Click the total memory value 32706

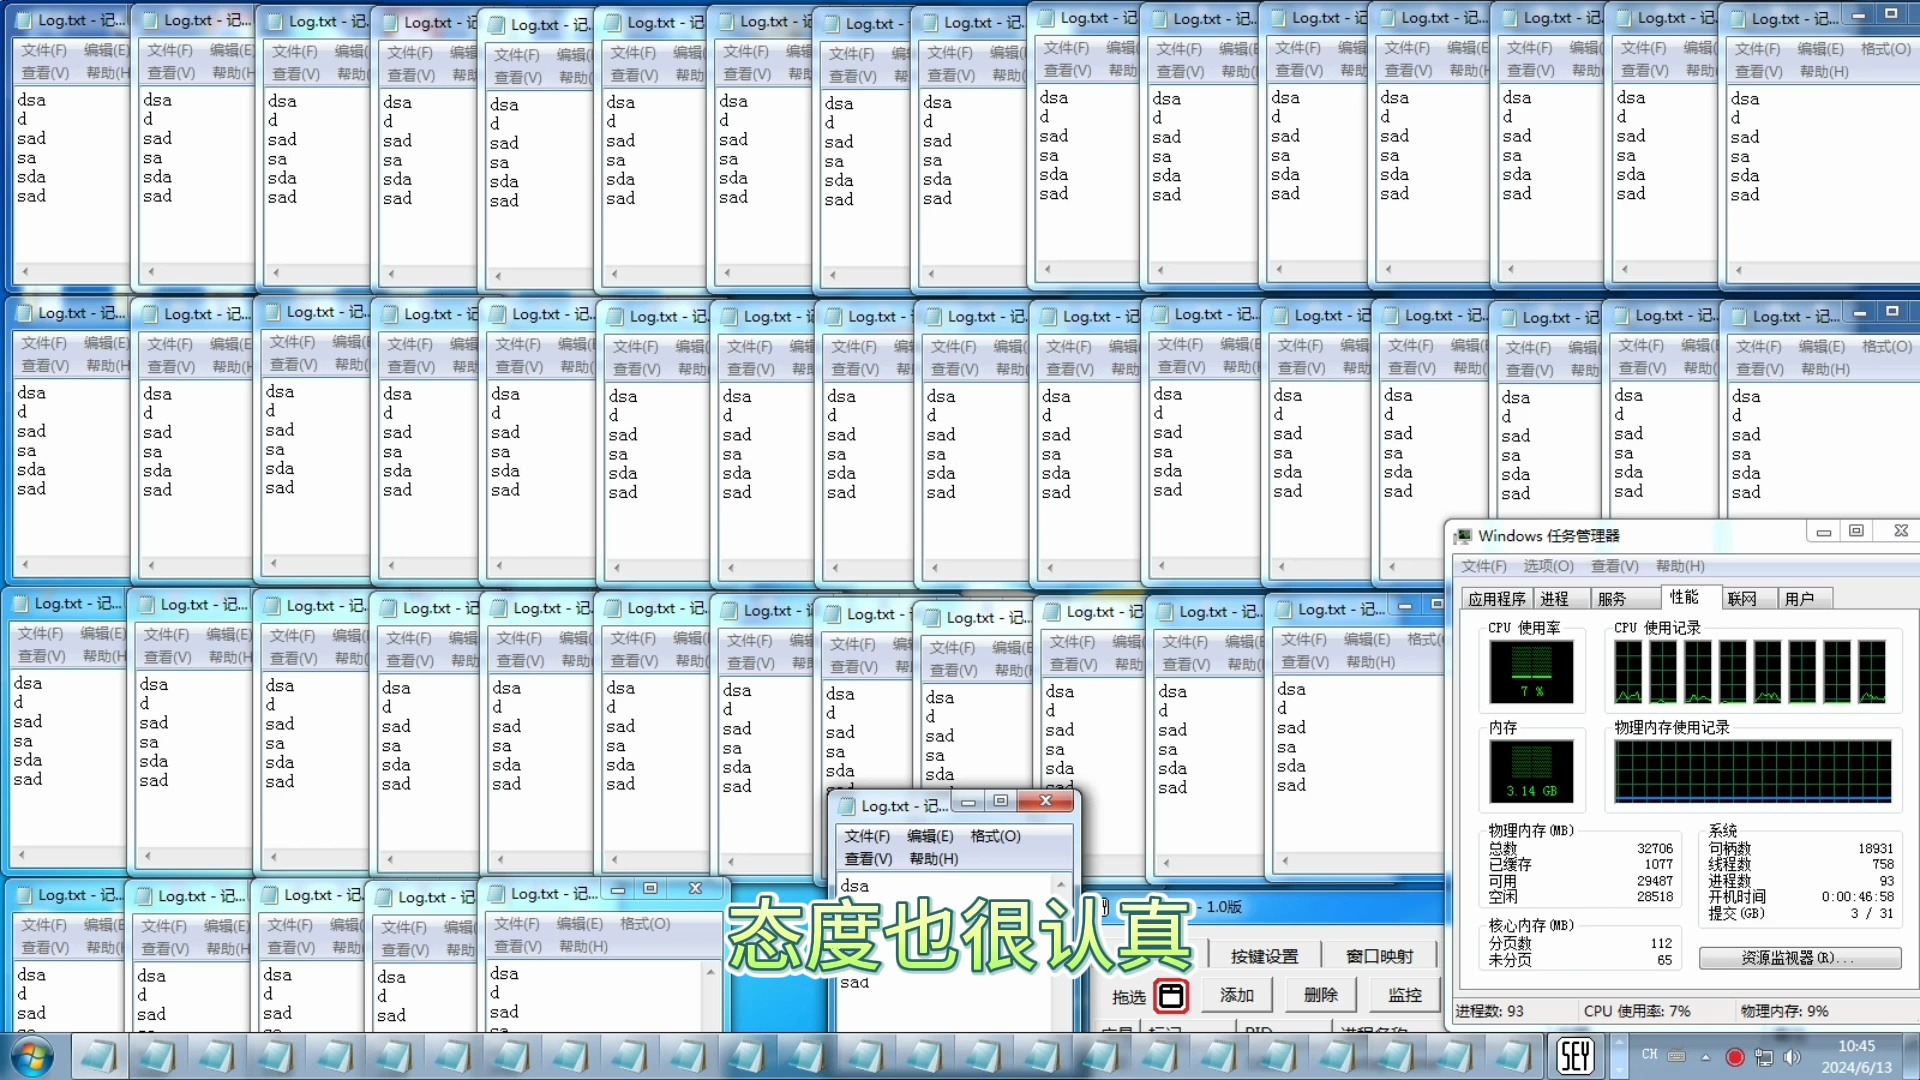click(x=1654, y=848)
